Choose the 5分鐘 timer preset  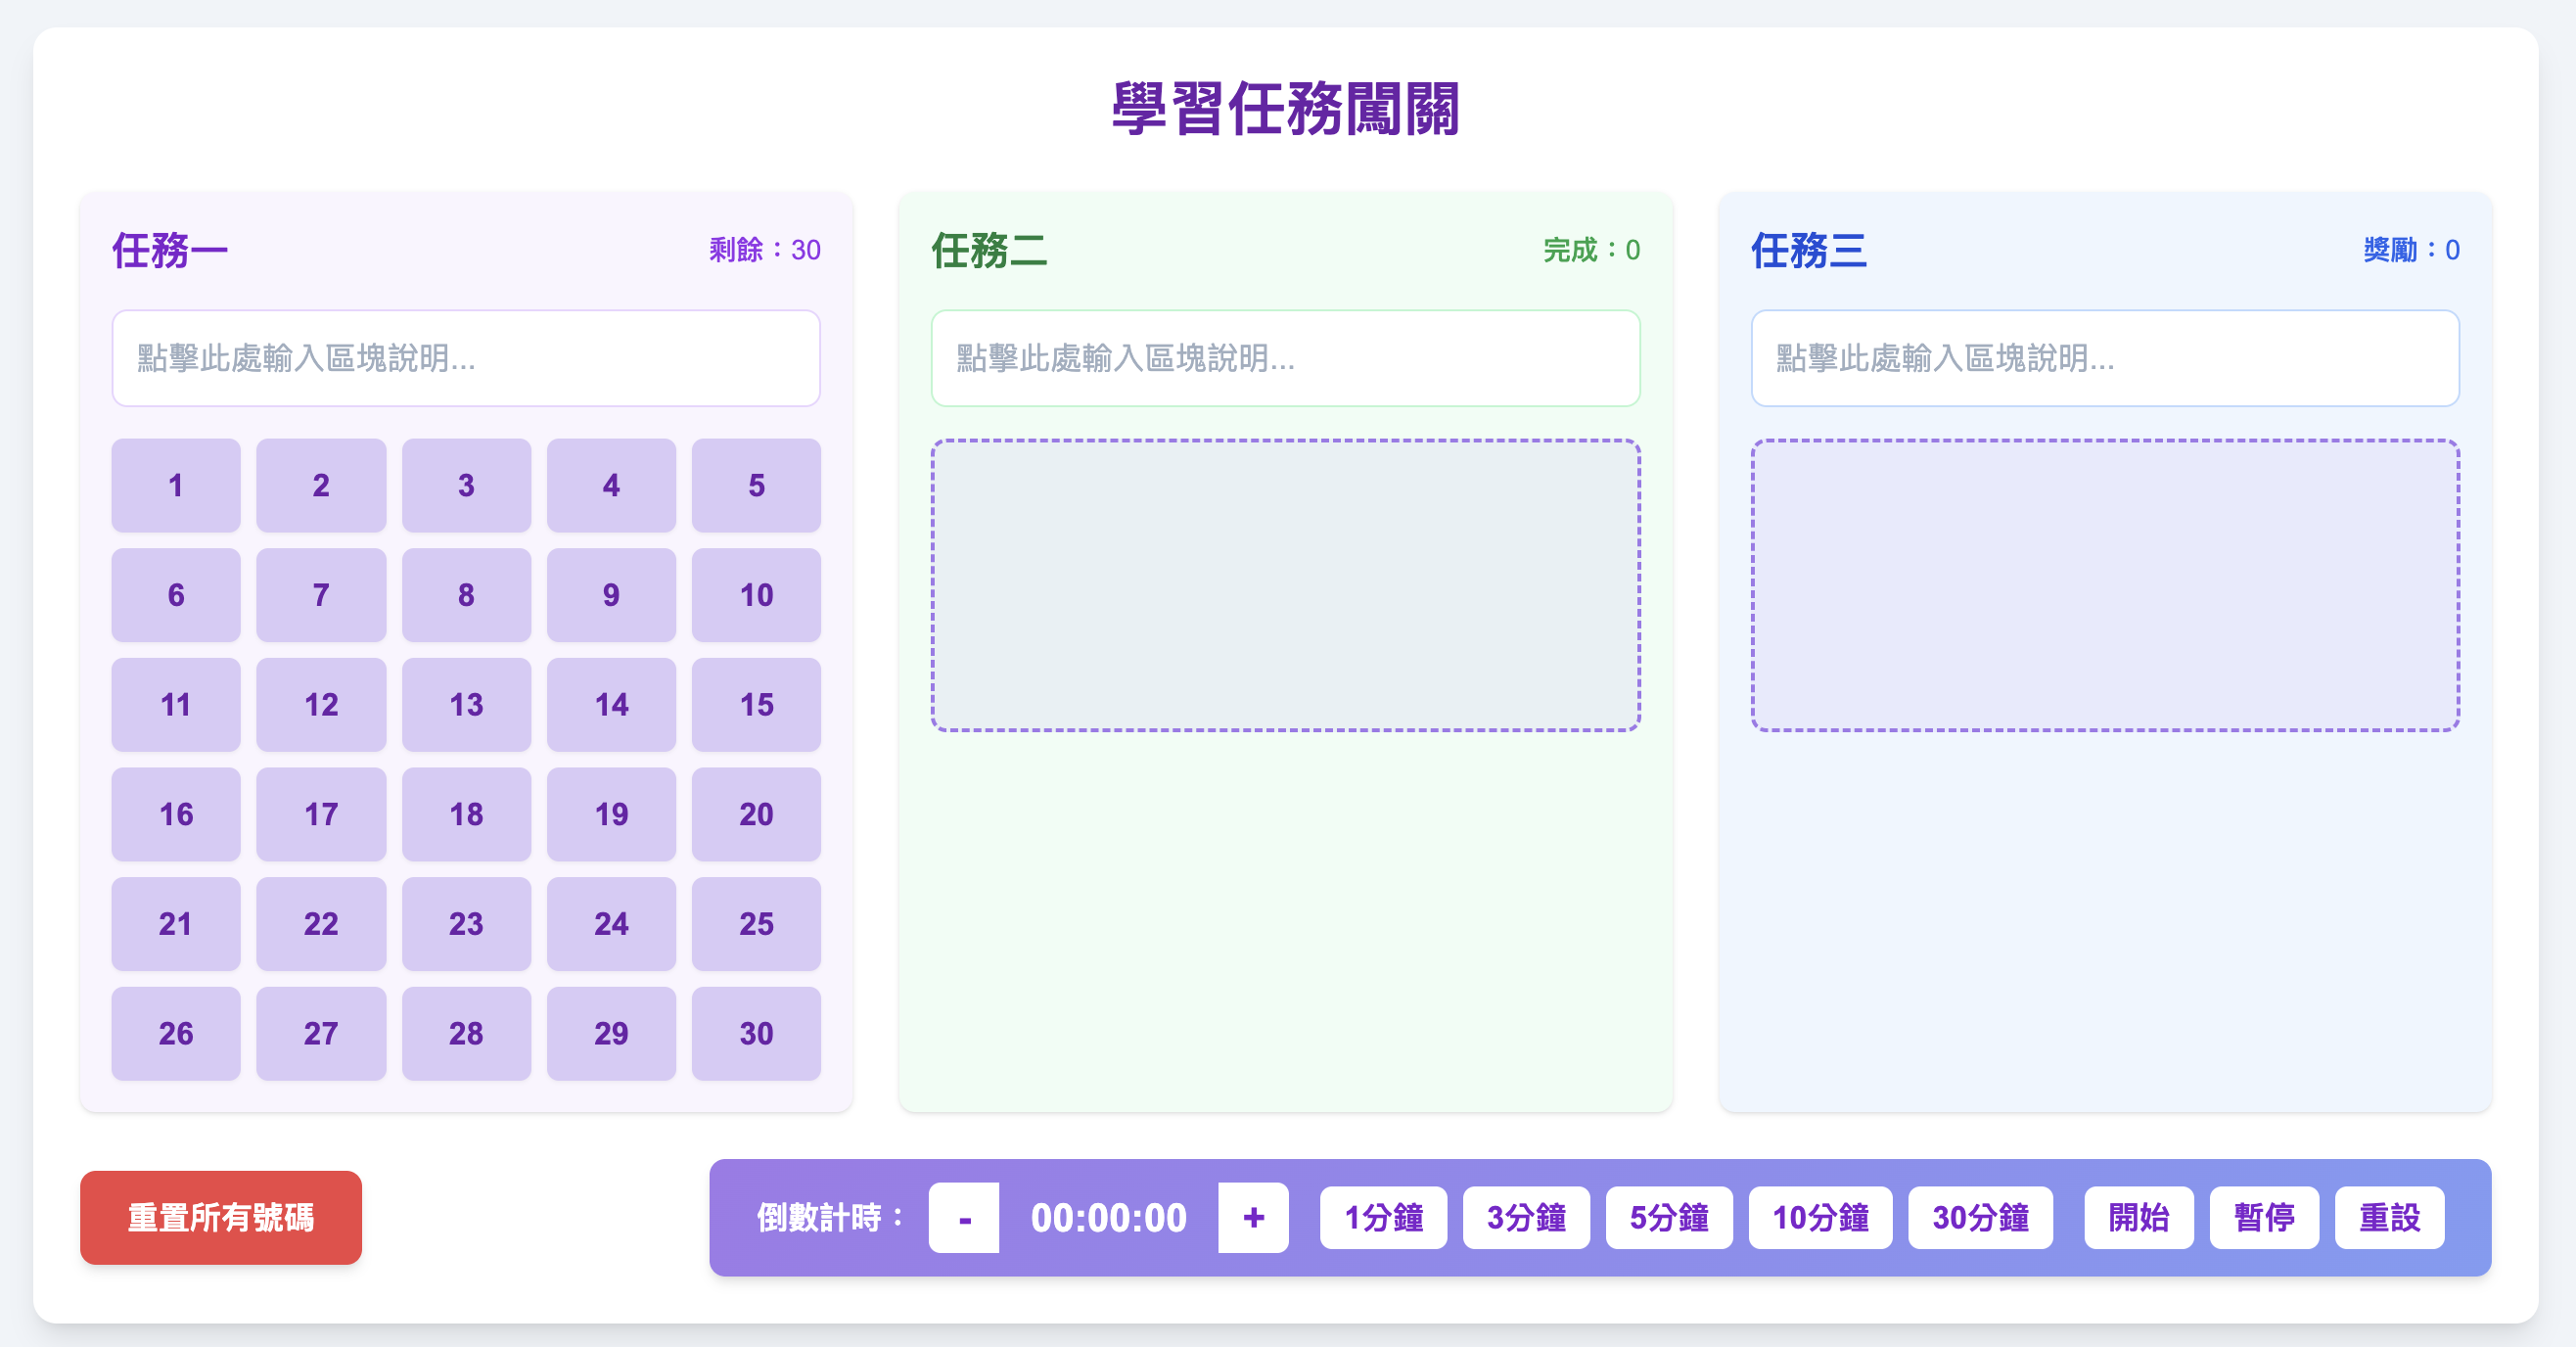(1668, 1217)
